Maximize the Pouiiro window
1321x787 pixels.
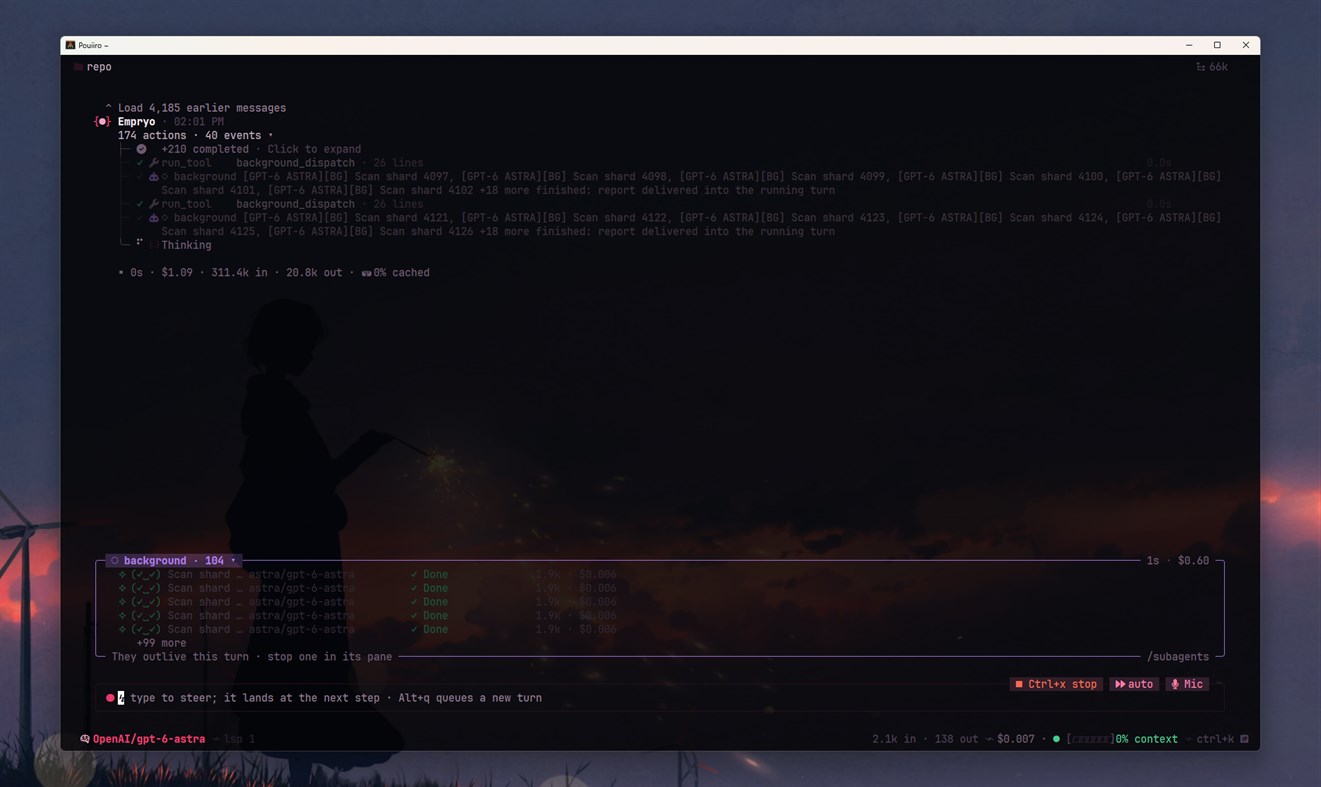click(1217, 45)
